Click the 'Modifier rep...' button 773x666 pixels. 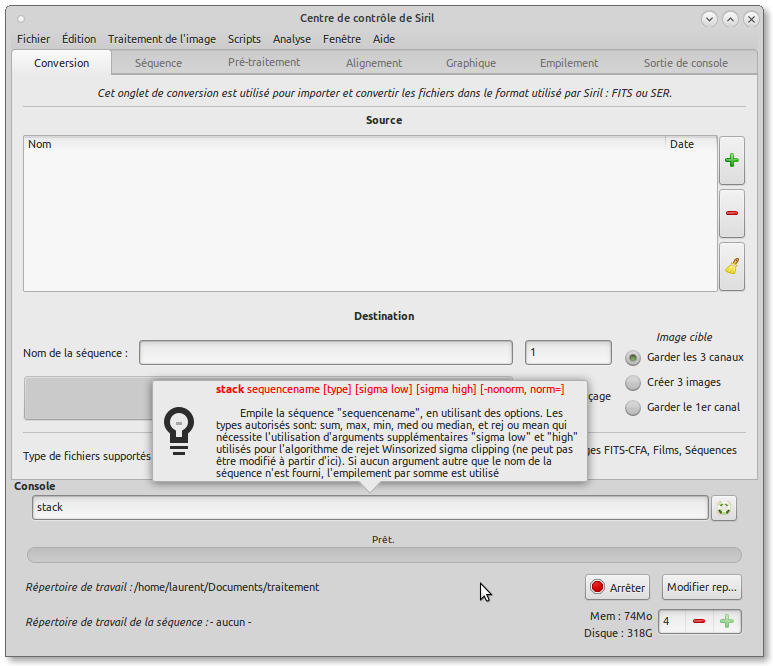click(701, 587)
